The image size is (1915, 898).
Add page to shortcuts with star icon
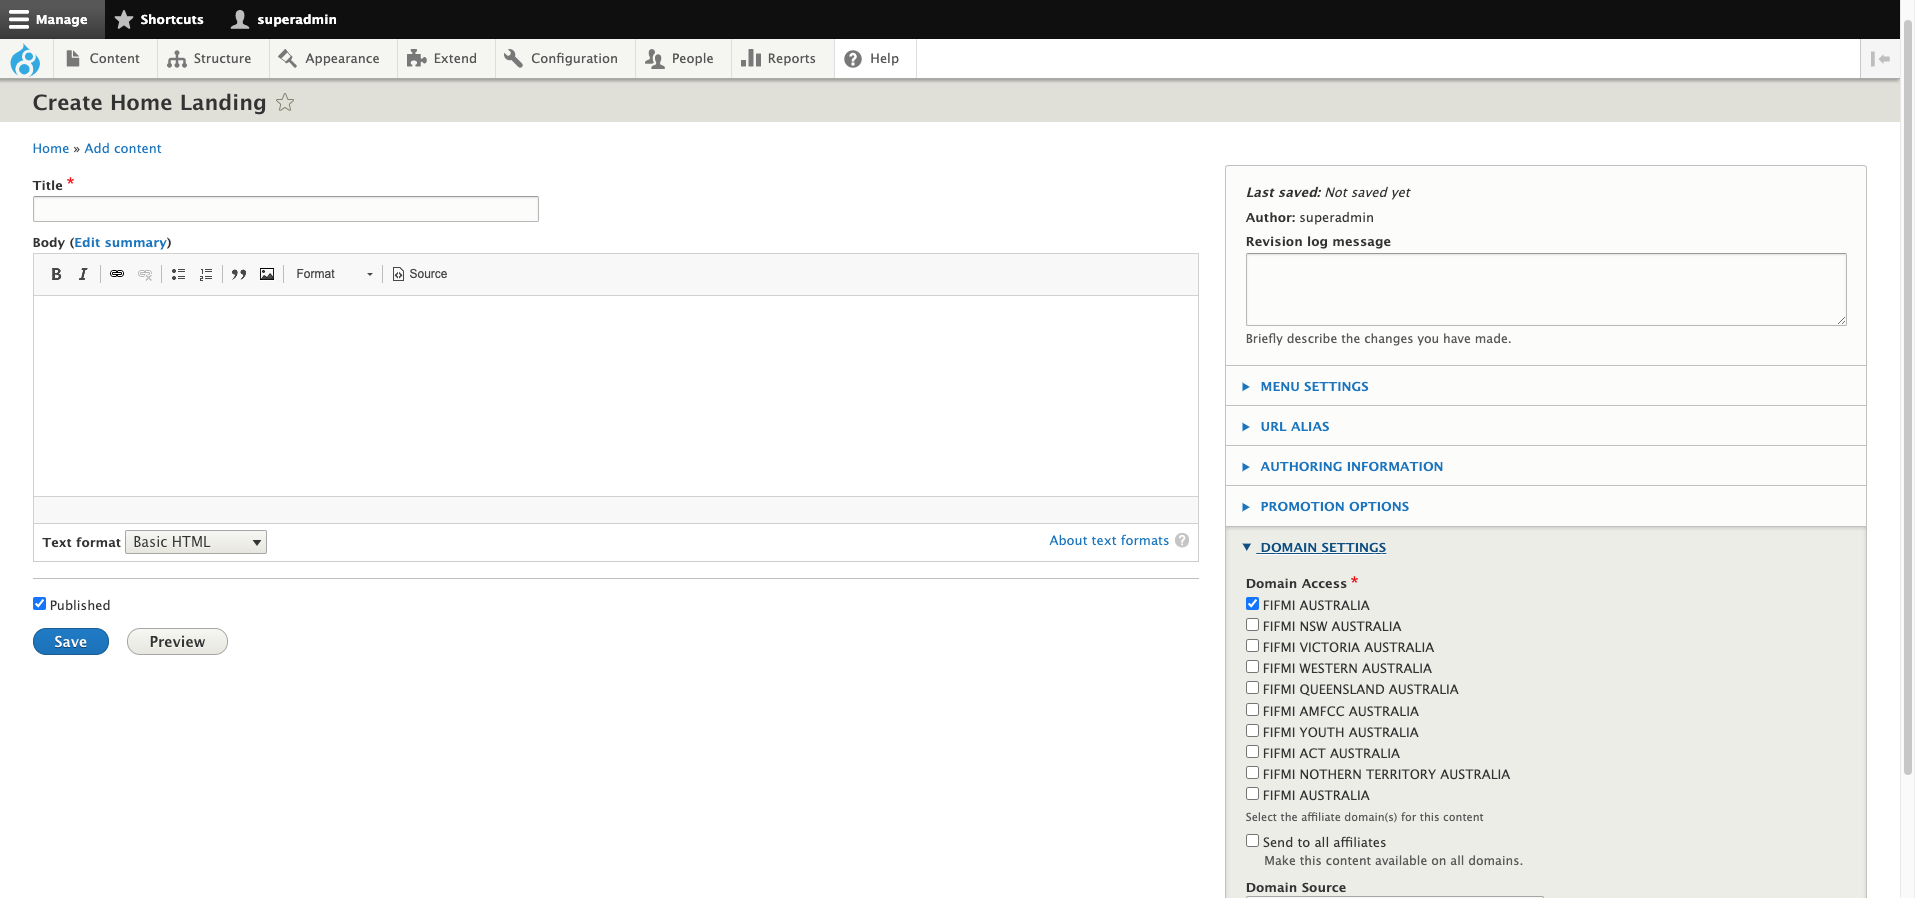pyautogui.click(x=285, y=103)
